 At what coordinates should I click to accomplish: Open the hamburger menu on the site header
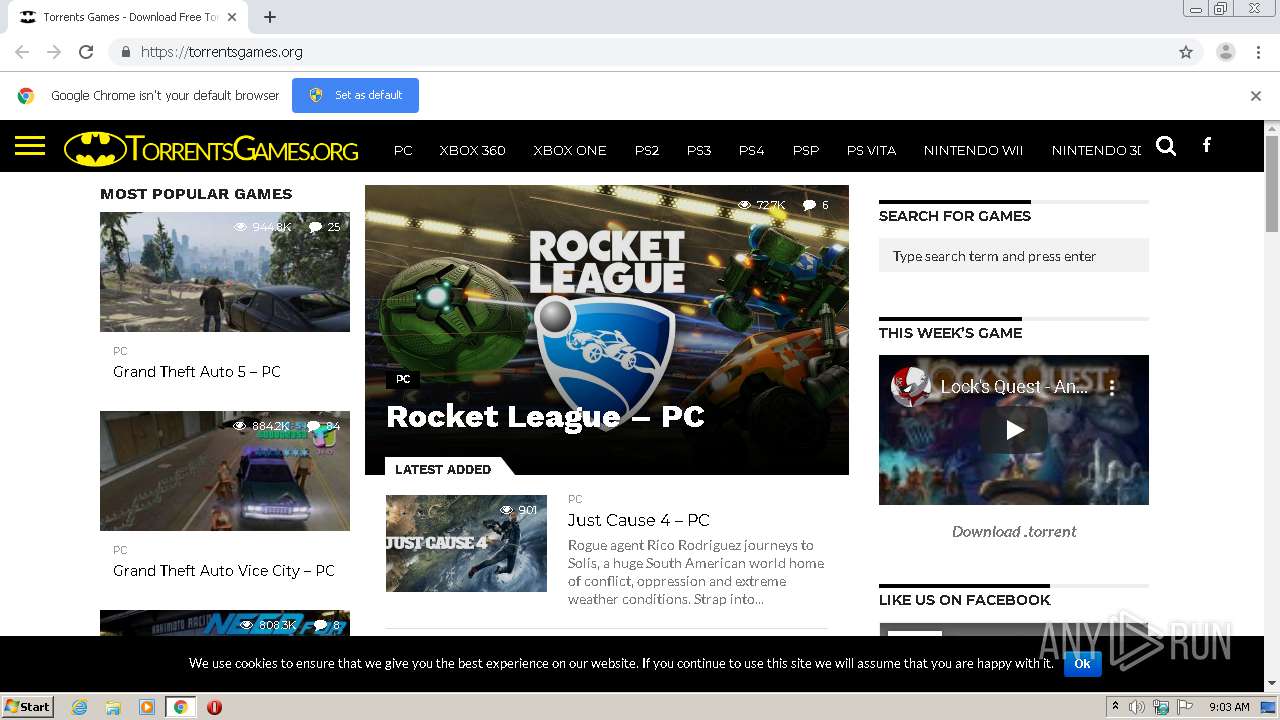pyautogui.click(x=30, y=147)
